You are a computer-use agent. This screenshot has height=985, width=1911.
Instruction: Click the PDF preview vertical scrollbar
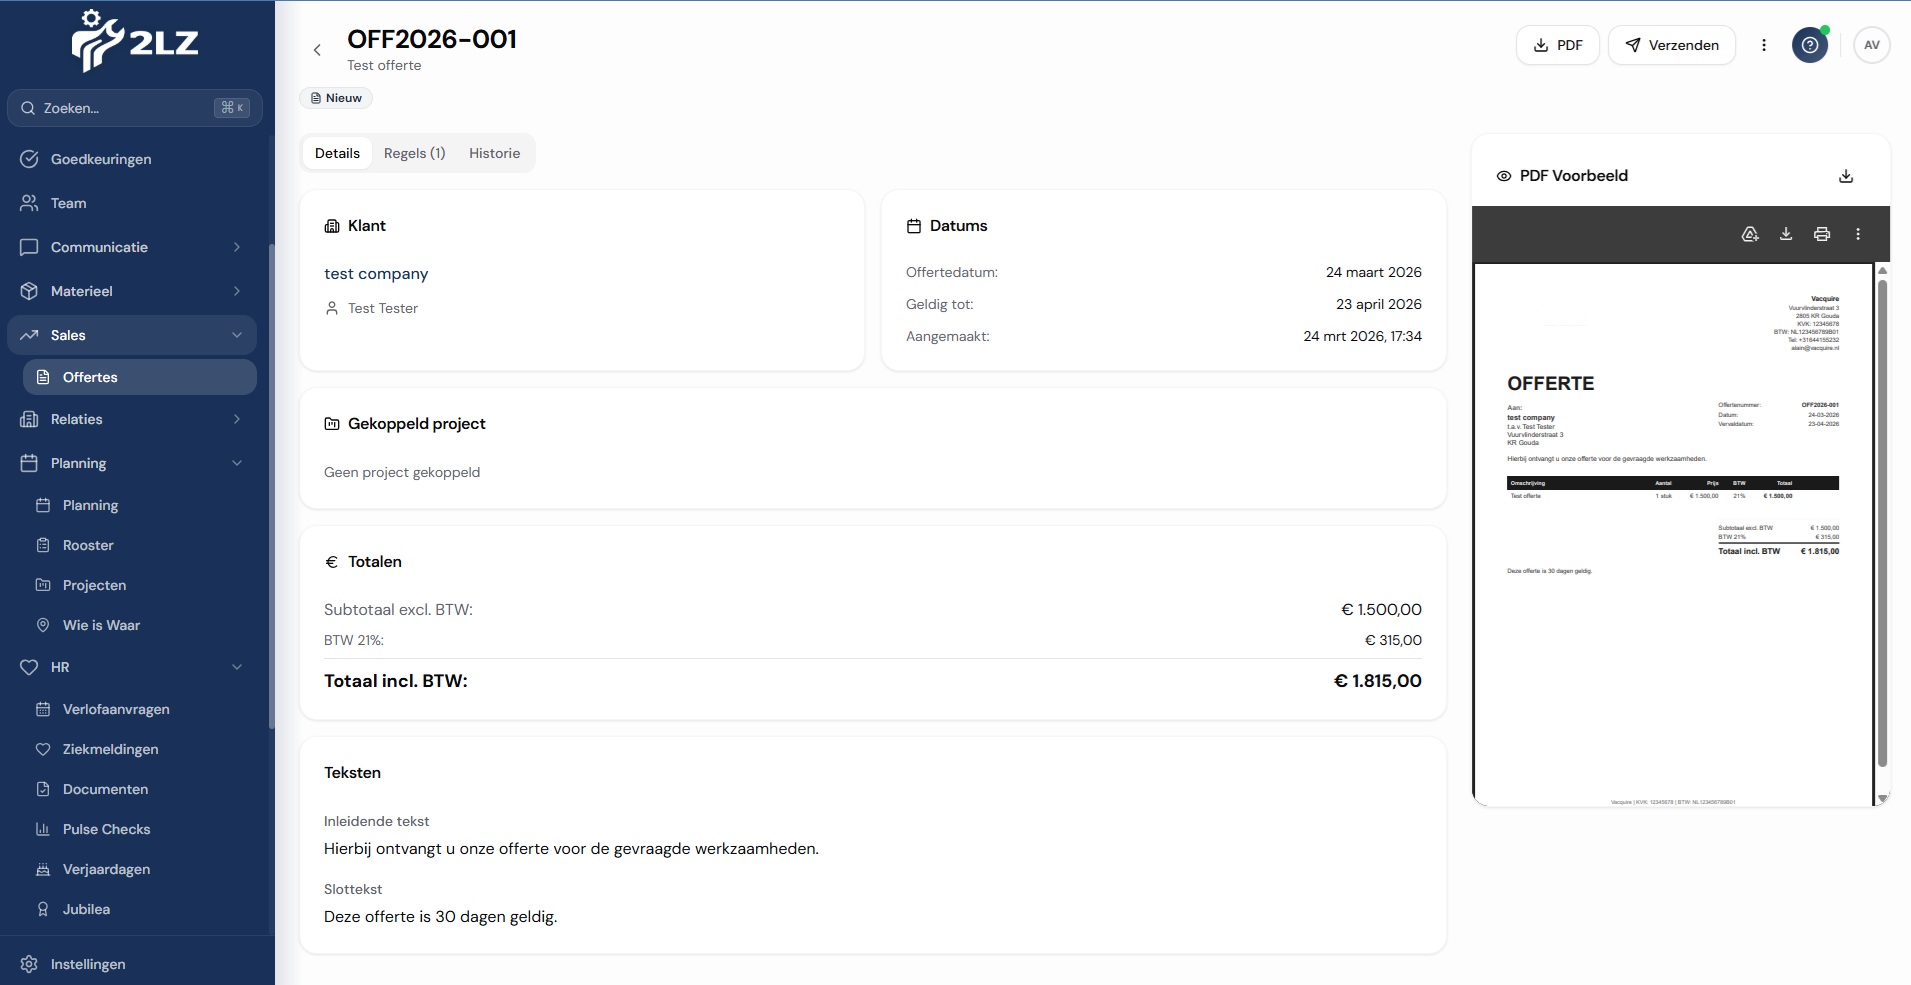[1882, 520]
